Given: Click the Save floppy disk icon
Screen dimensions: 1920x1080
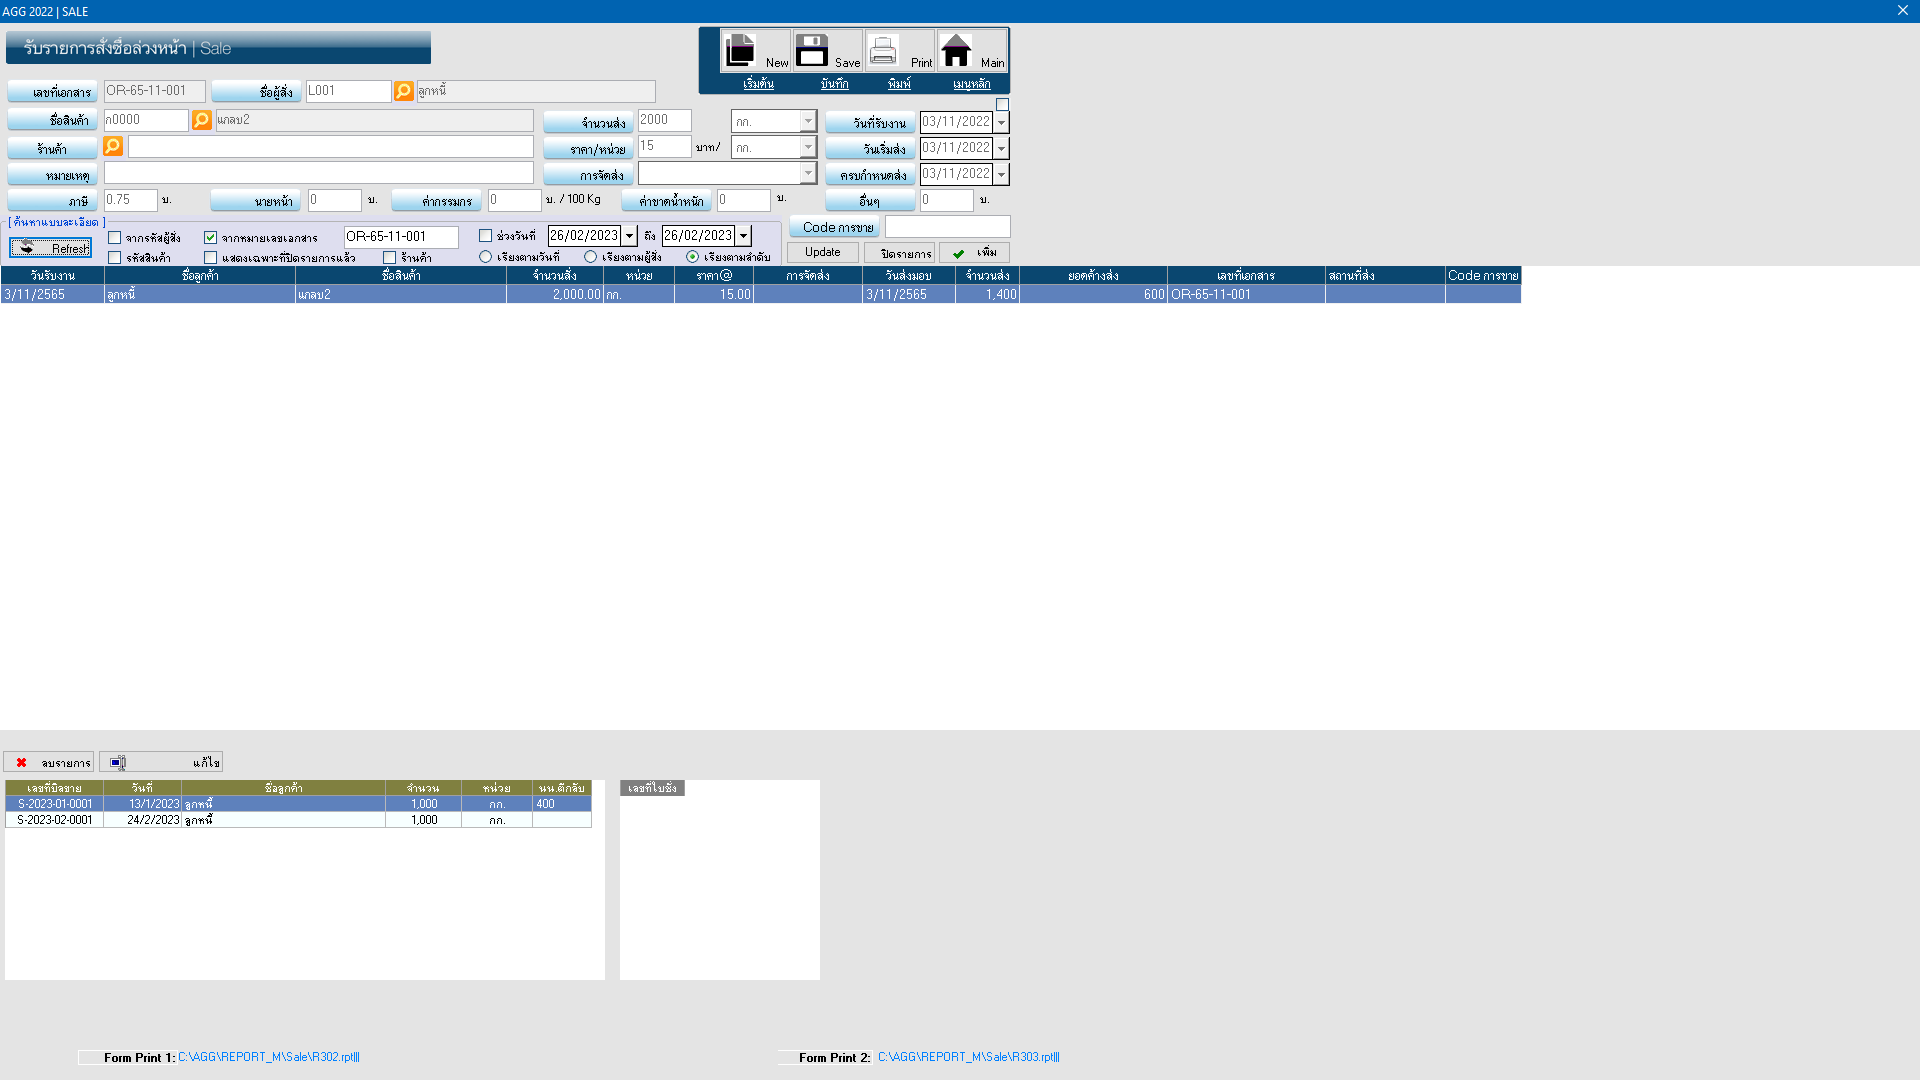Looking at the screenshot, I should [x=812, y=50].
